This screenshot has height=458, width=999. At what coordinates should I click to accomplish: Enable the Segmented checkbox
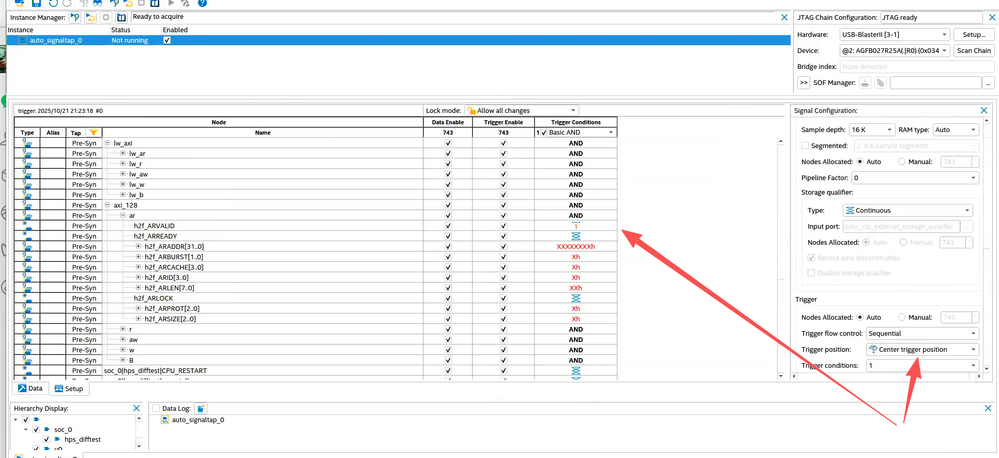point(805,145)
